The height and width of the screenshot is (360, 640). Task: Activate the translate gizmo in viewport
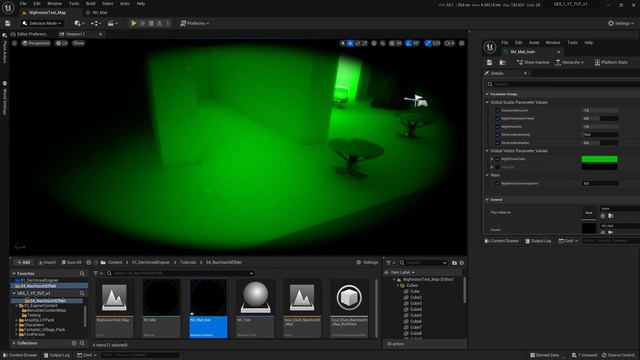click(x=350, y=43)
